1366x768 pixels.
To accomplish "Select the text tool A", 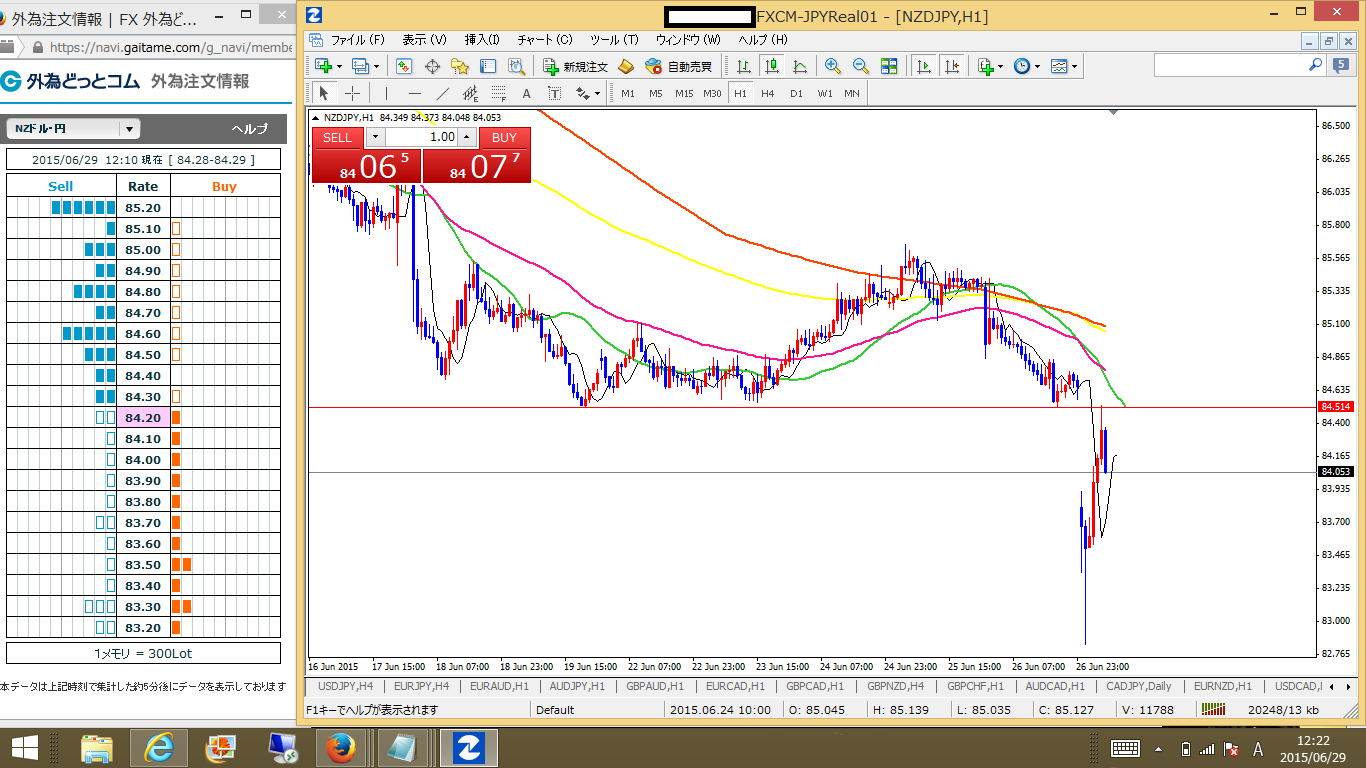I will pyautogui.click(x=526, y=93).
